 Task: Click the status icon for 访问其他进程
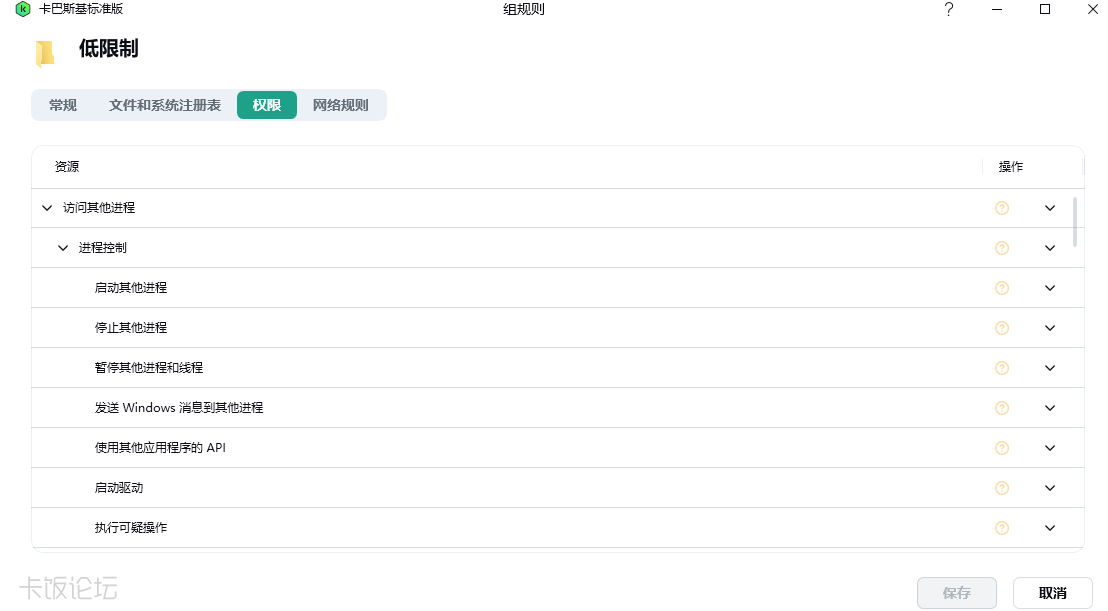coord(1001,208)
